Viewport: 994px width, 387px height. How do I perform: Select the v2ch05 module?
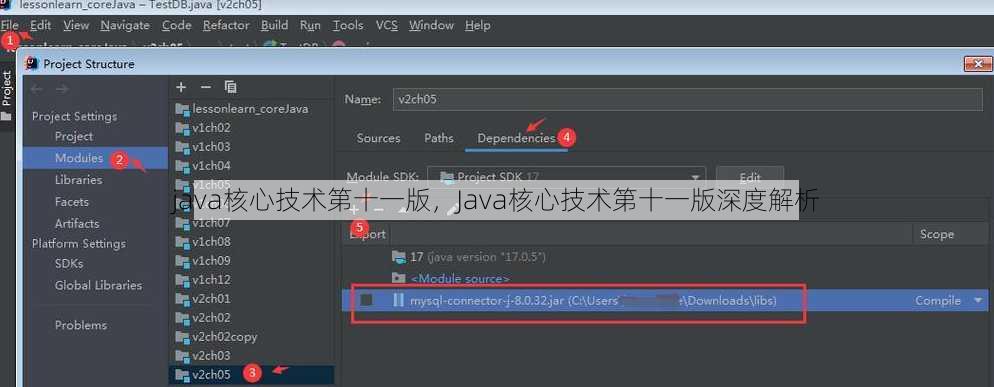tap(251, 374)
